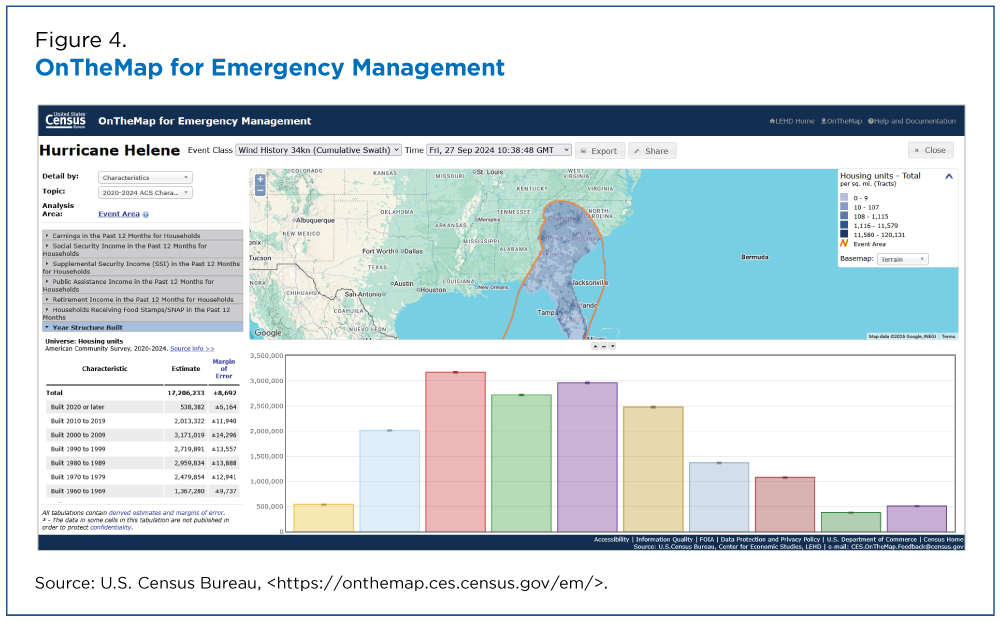Open Help and Documentation
Viewport: 1000px width, 623px height.
pos(912,121)
